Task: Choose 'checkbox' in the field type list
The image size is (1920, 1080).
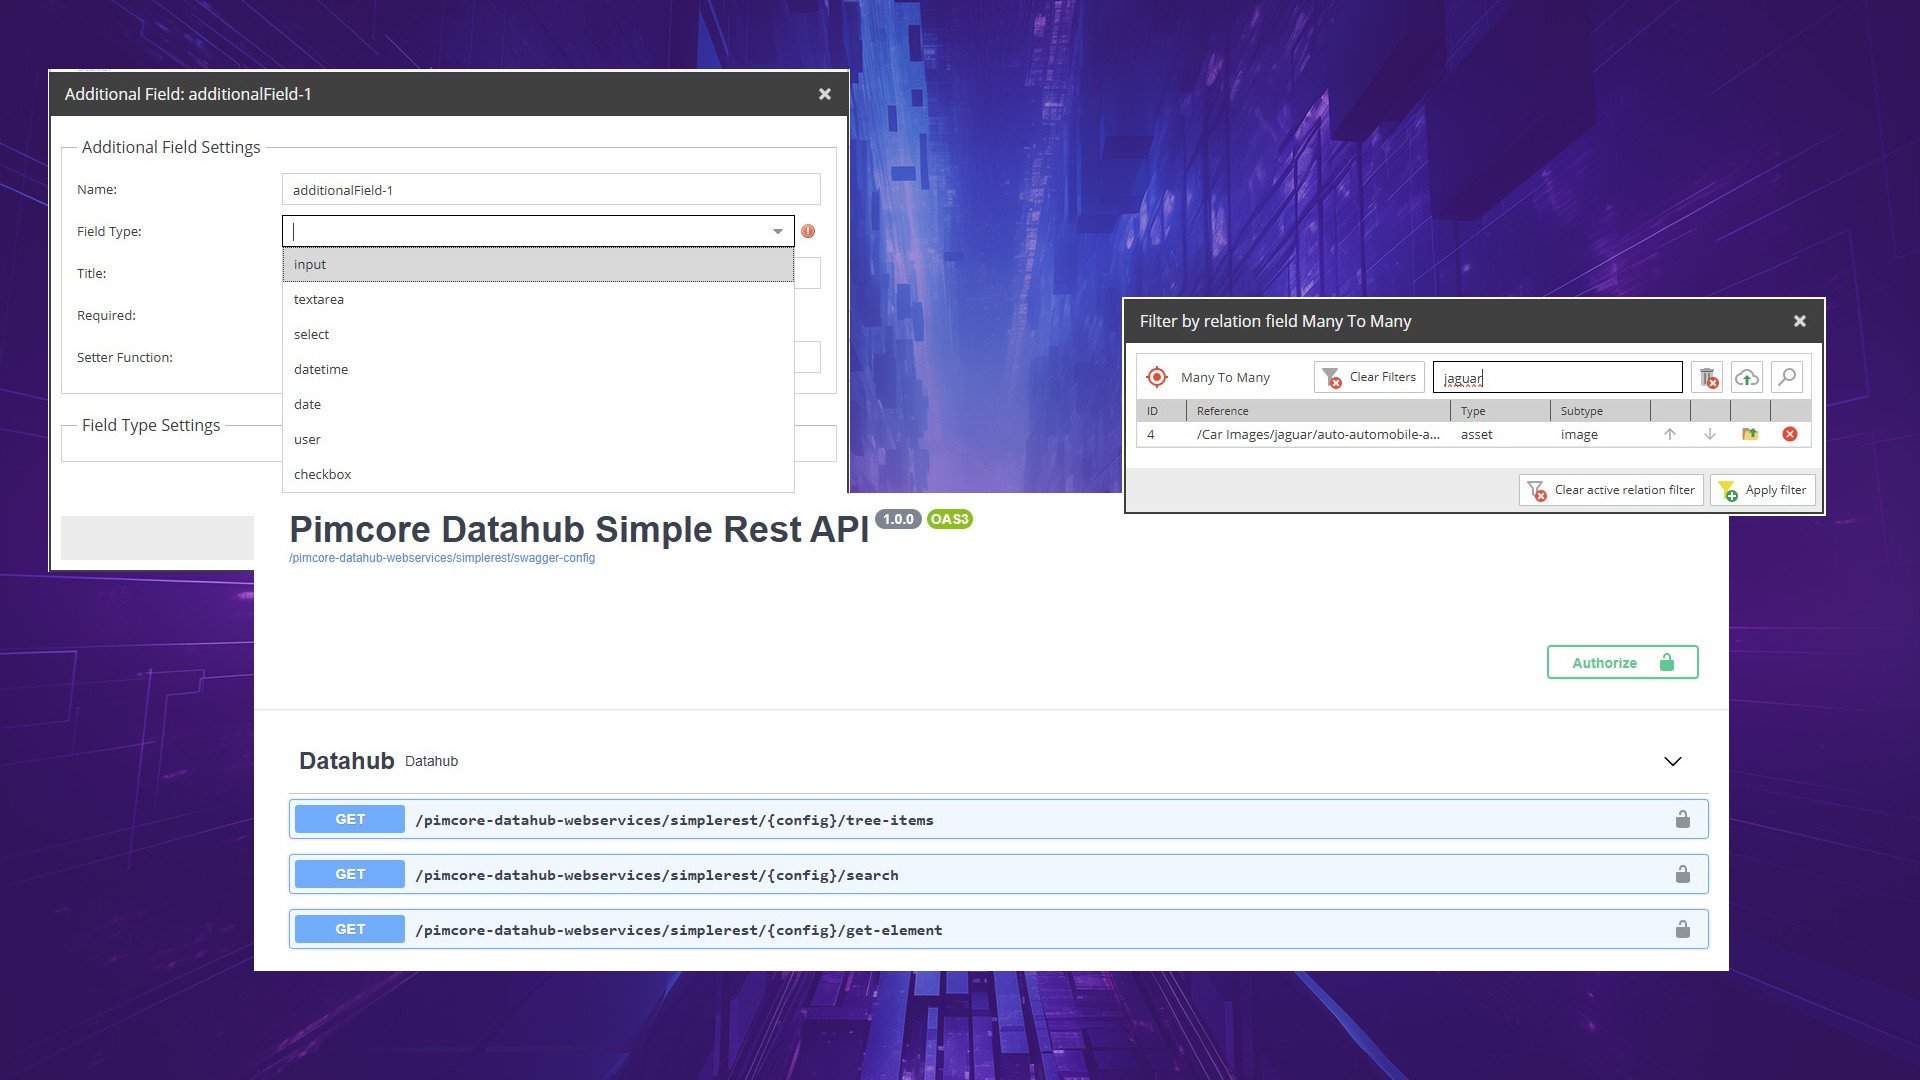Action: (323, 474)
